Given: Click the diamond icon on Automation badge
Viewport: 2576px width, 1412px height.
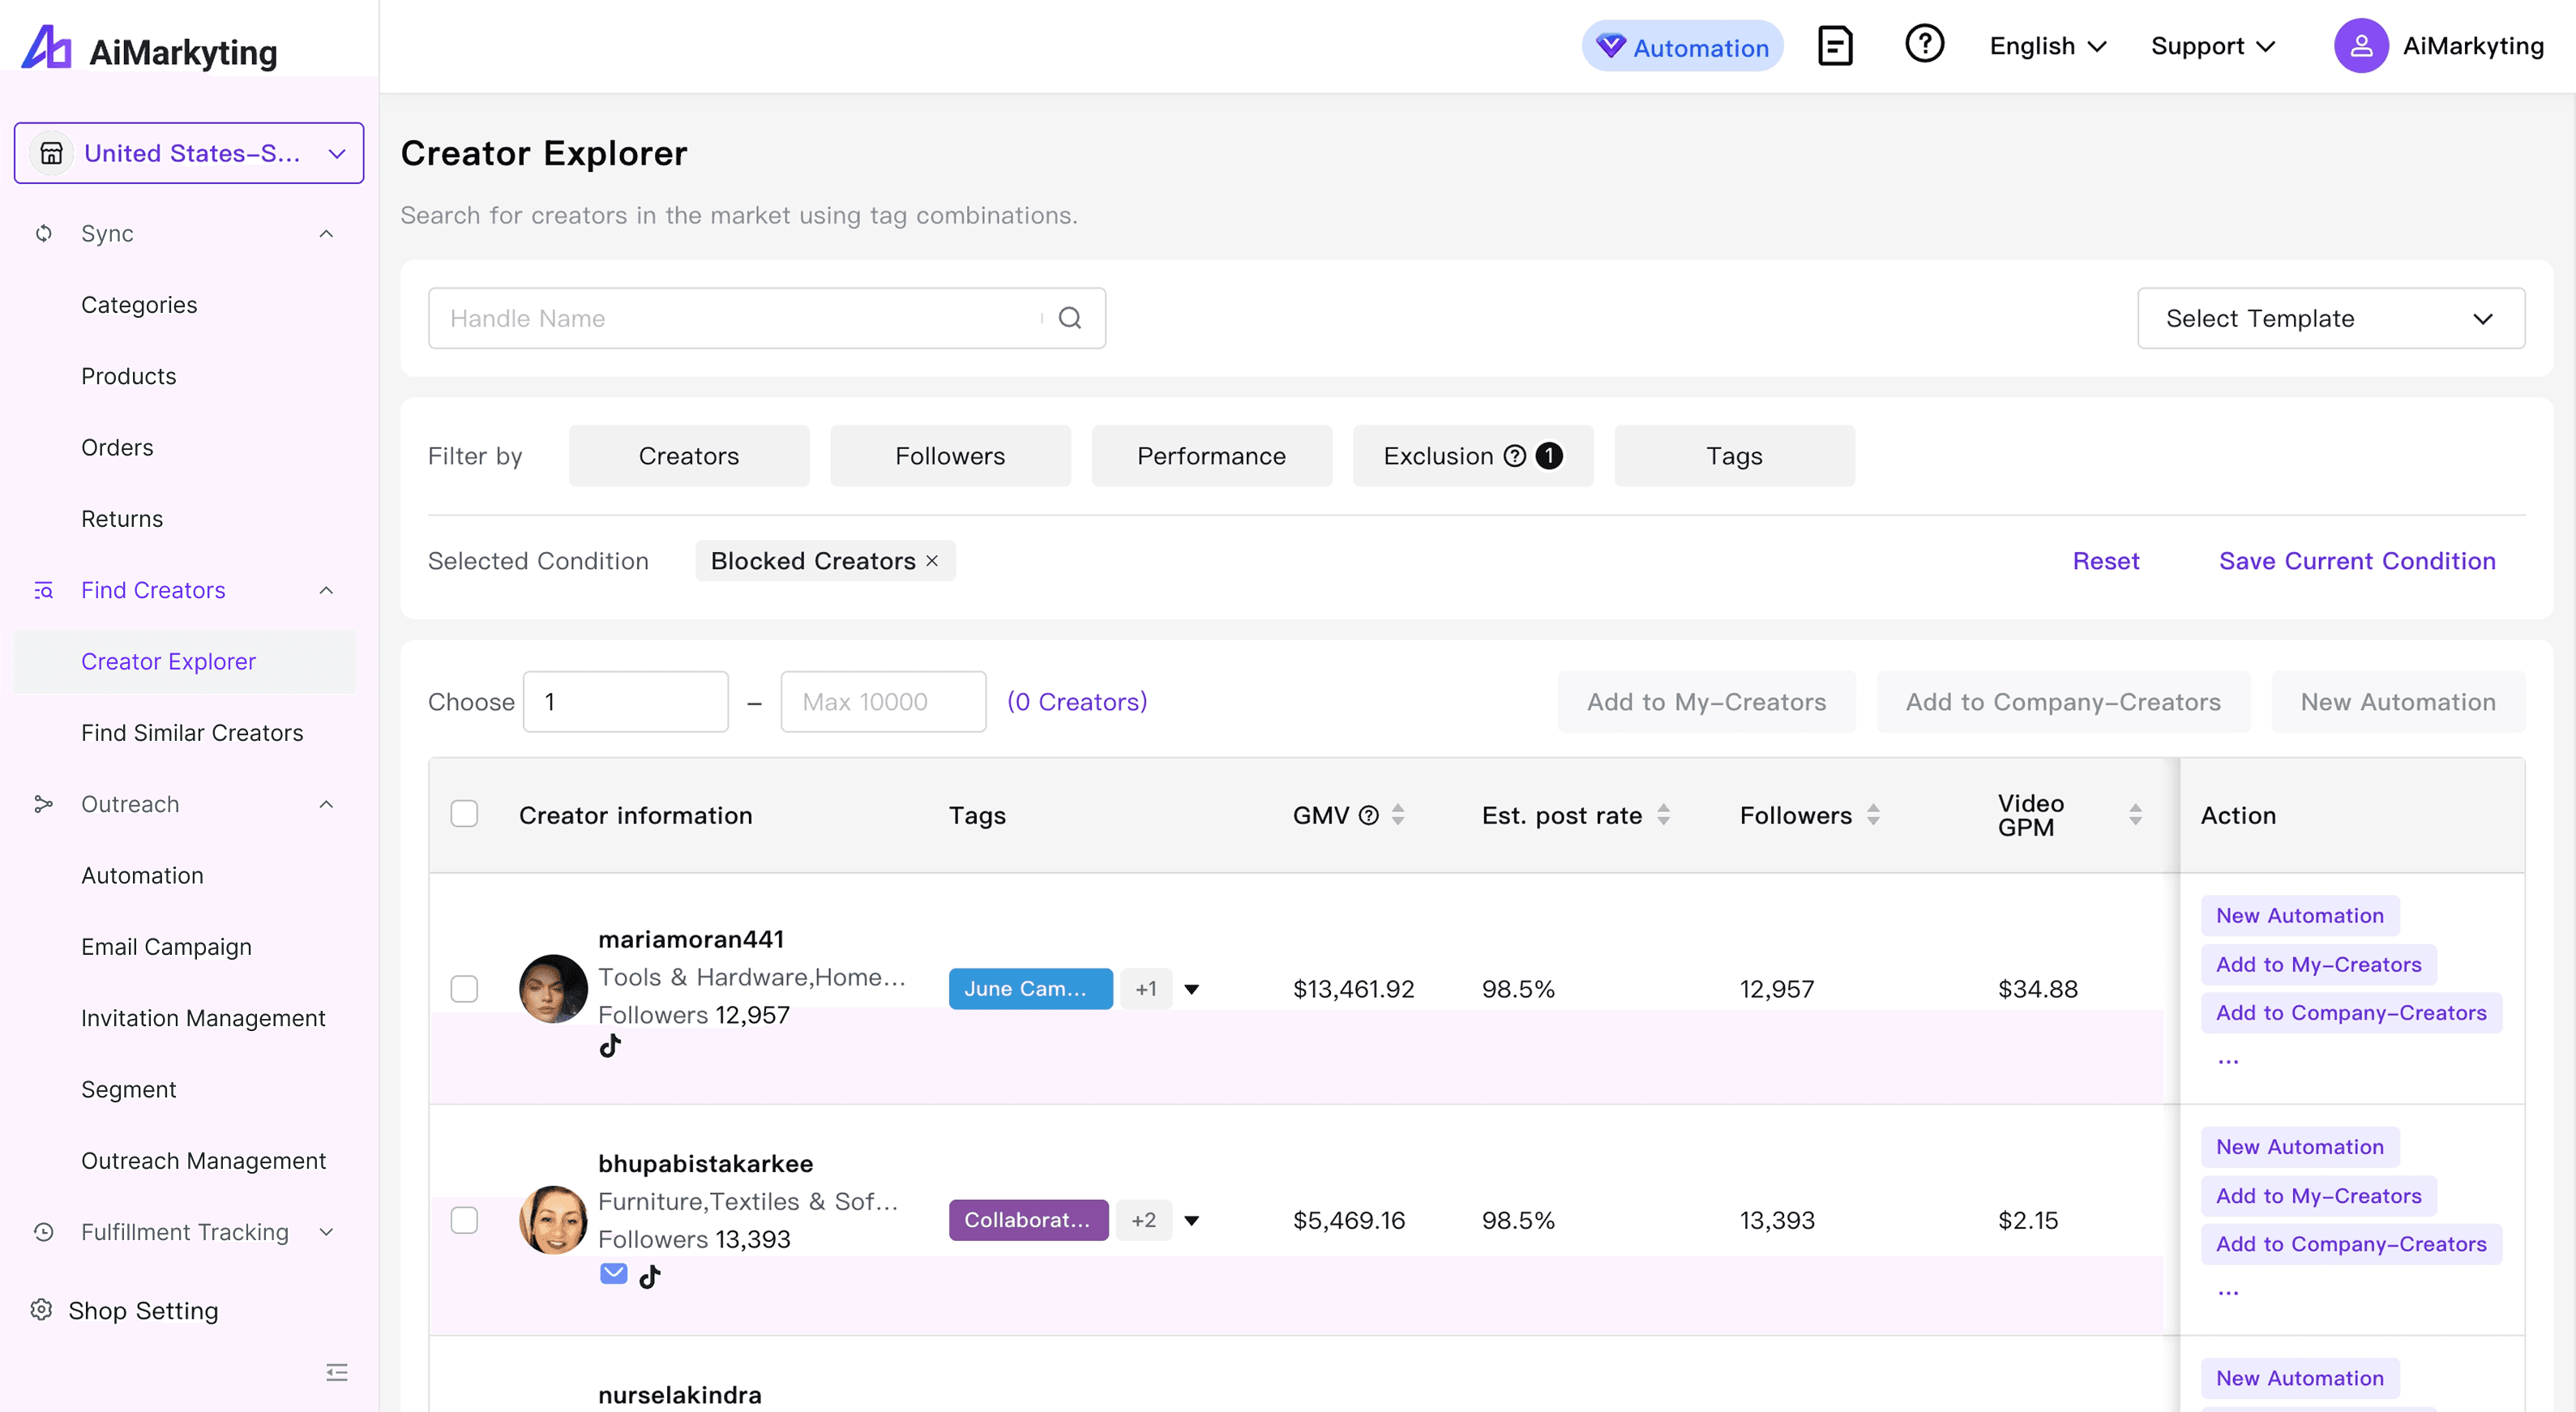Looking at the screenshot, I should [x=1610, y=45].
